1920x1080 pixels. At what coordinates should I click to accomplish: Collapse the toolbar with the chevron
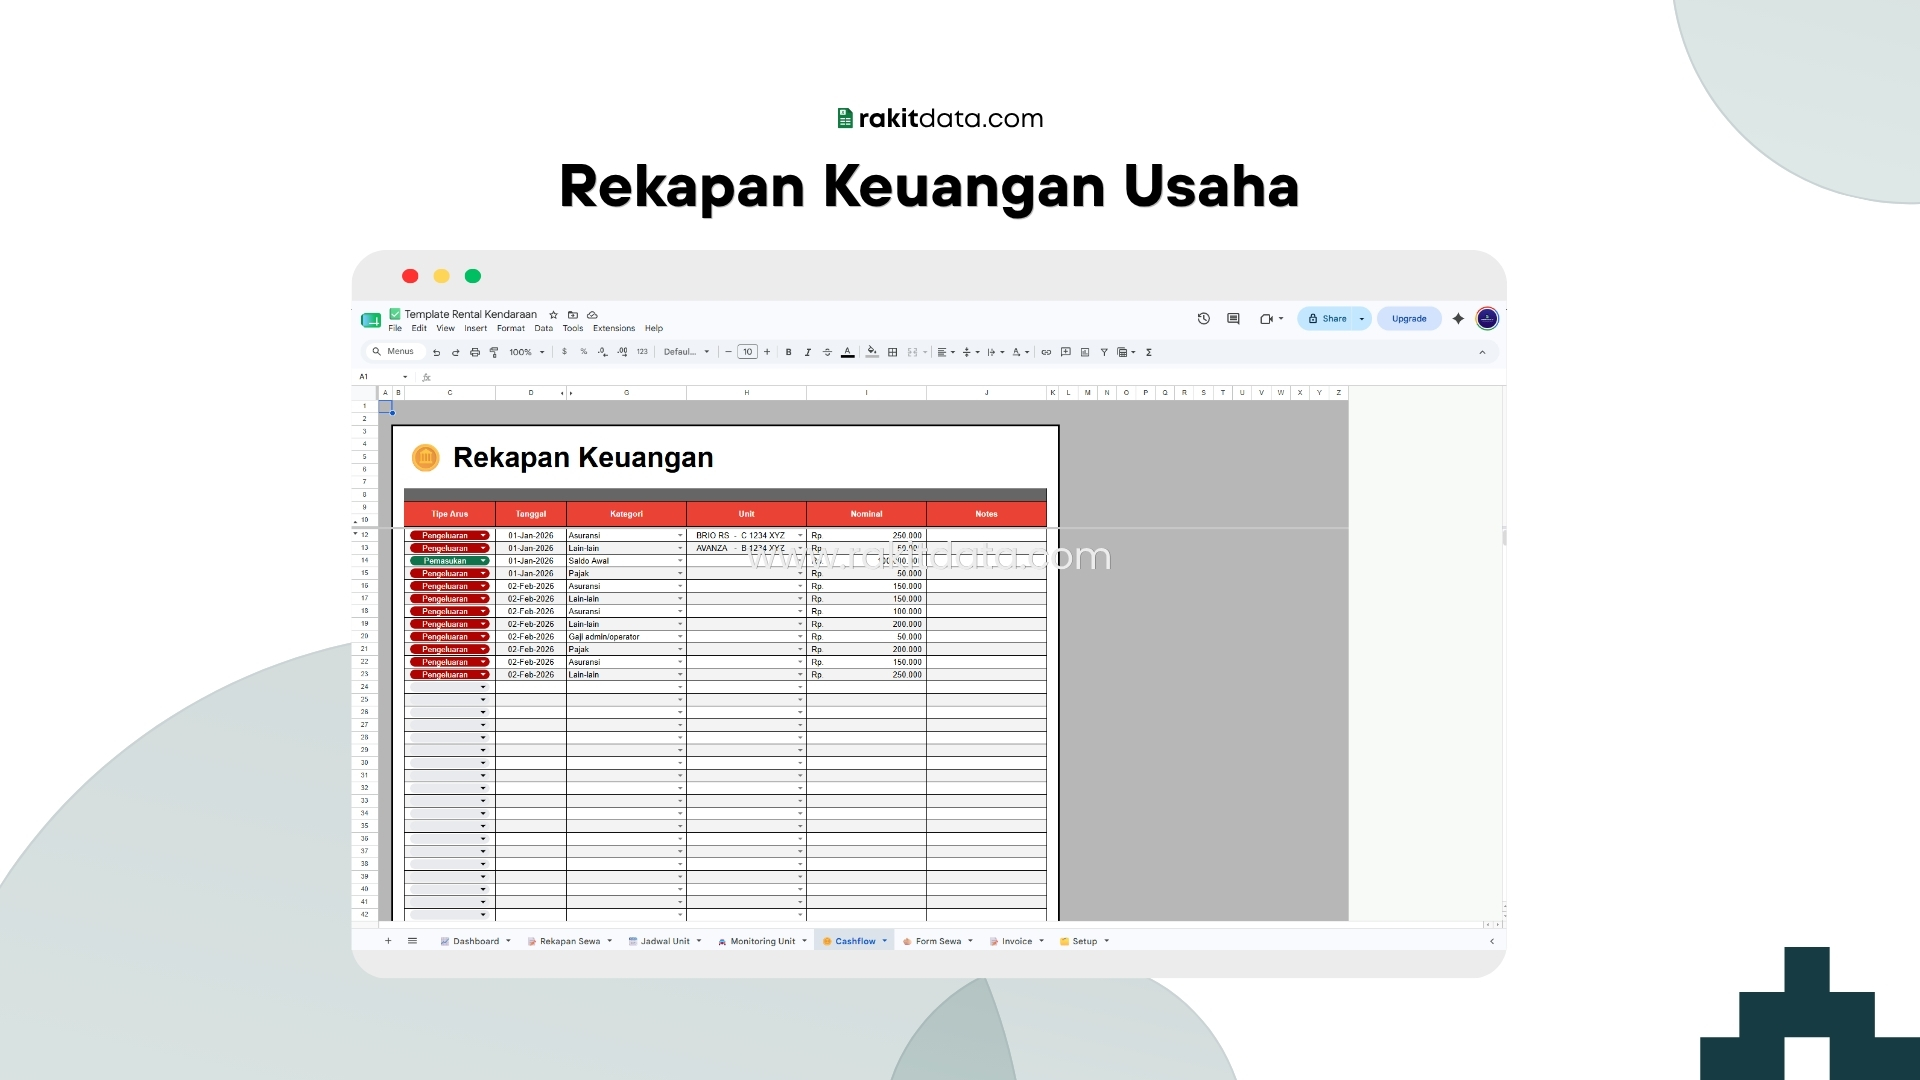coord(1482,352)
